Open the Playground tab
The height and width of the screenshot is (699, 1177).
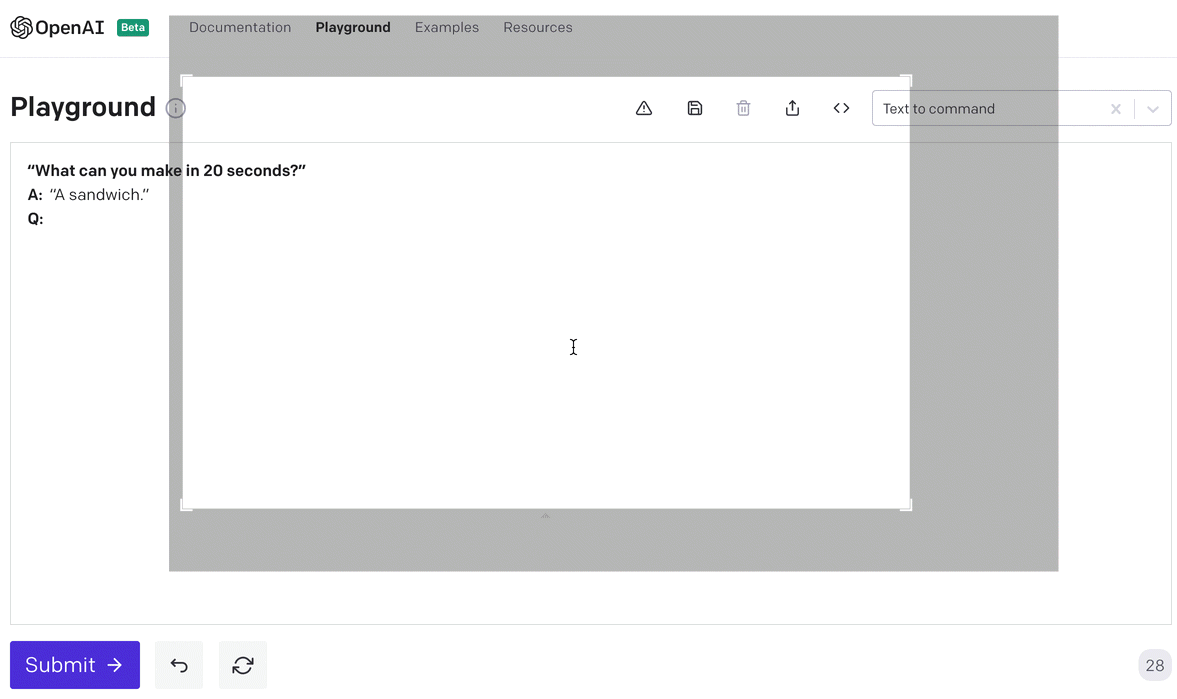coord(353,28)
